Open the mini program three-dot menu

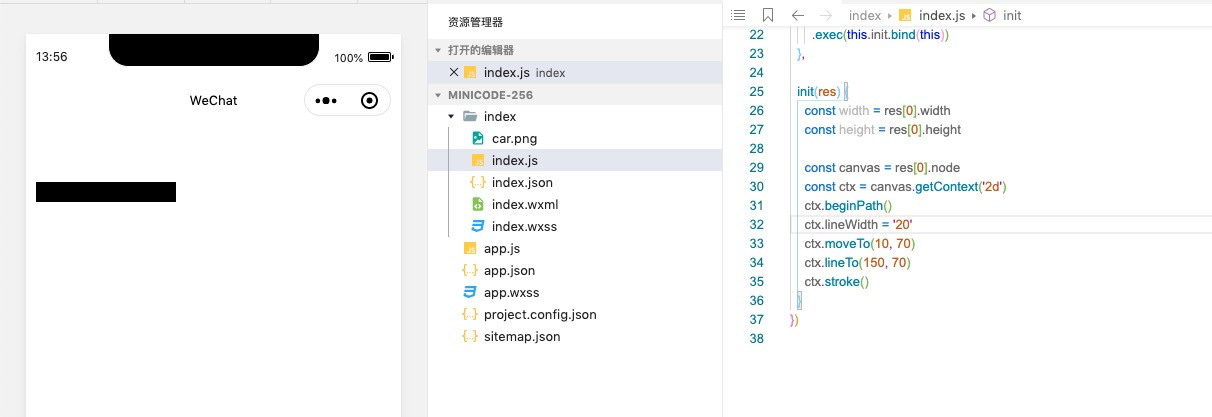coord(326,100)
